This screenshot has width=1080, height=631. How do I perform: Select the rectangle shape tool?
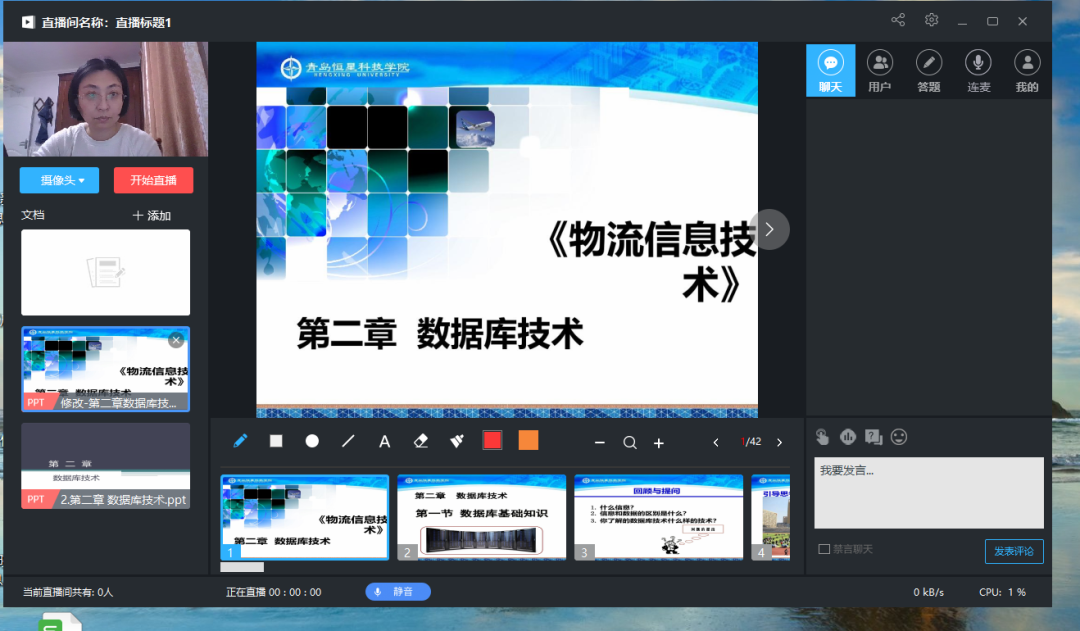pos(276,441)
